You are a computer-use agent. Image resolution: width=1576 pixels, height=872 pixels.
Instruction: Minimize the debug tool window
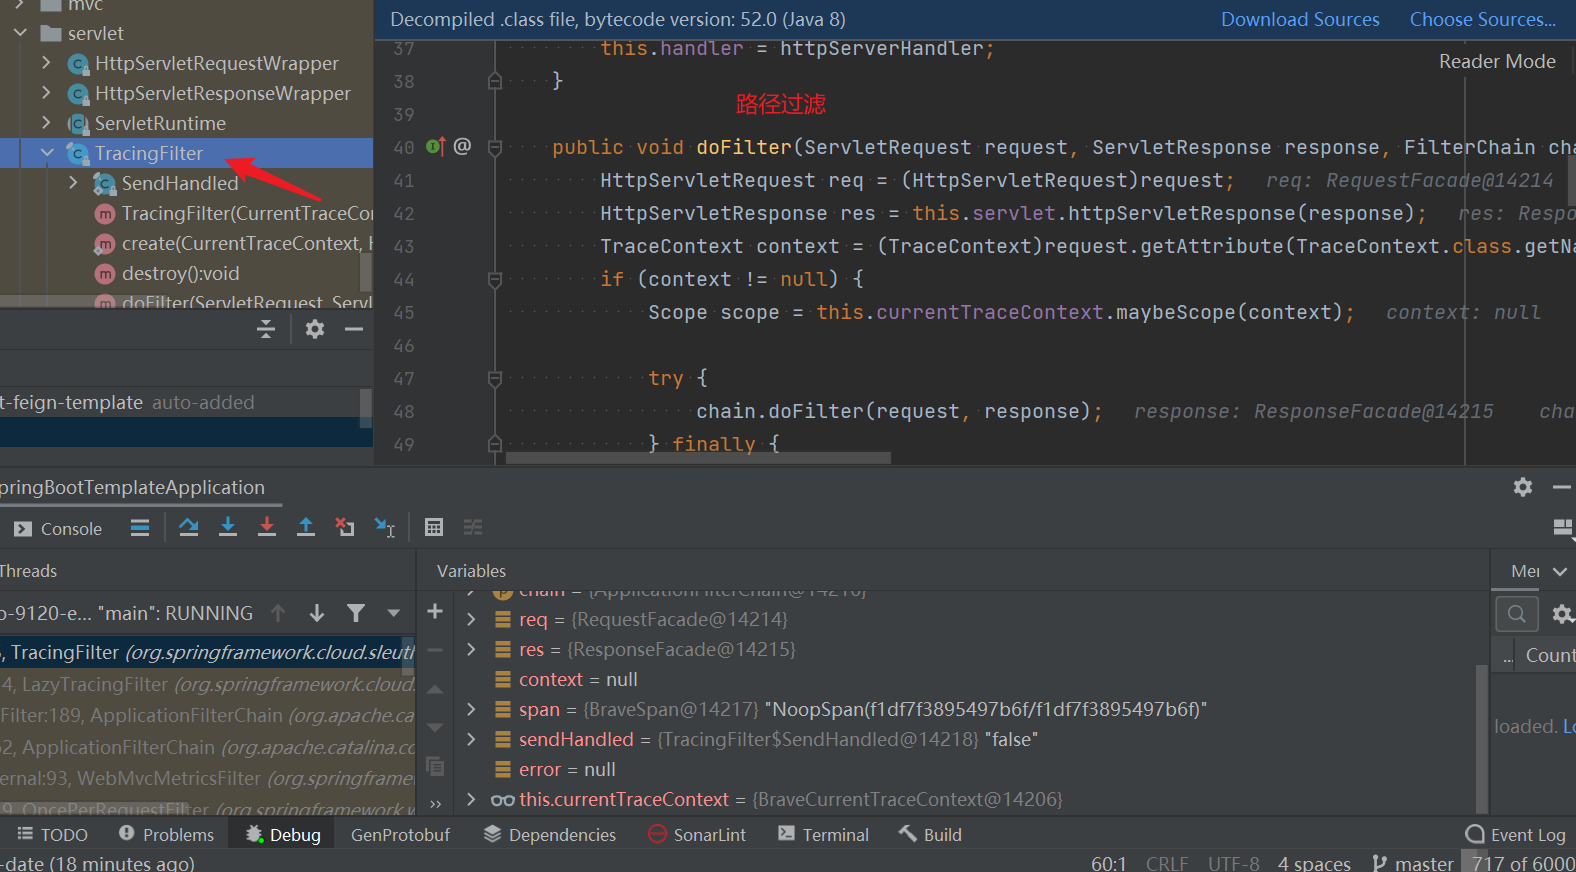tap(1561, 487)
